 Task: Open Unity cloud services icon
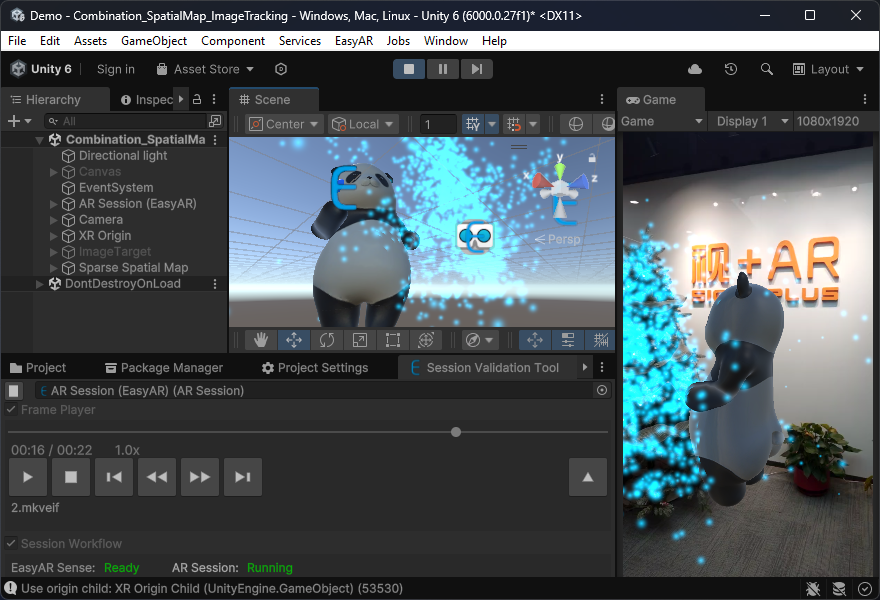click(x=695, y=69)
